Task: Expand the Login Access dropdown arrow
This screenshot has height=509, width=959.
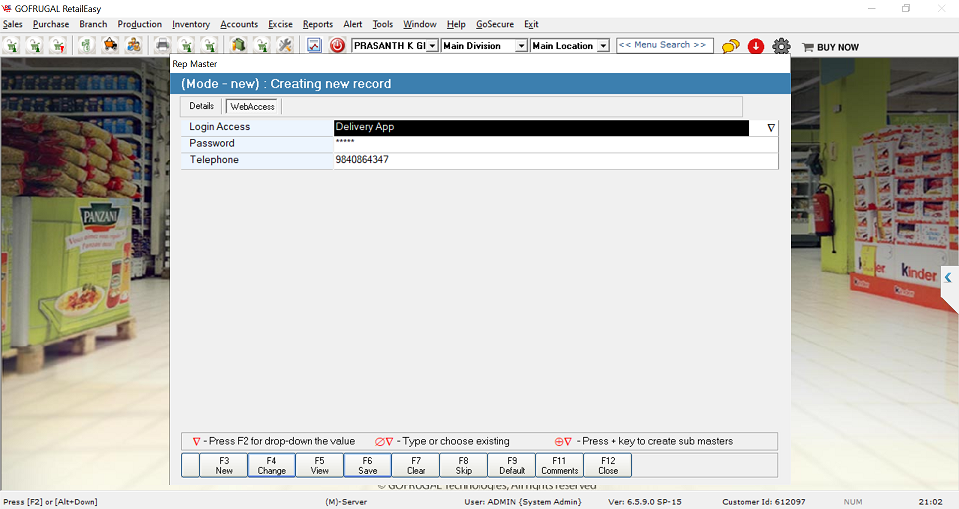Action: tap(770, 128)
